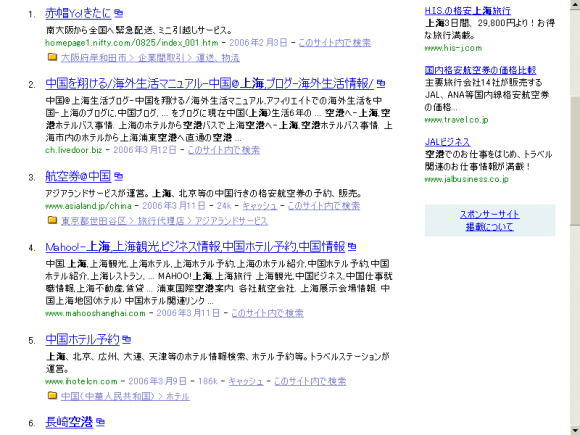Click このサイト内で検索 for www.ihotelcn.com result

[x=310, y=381]
